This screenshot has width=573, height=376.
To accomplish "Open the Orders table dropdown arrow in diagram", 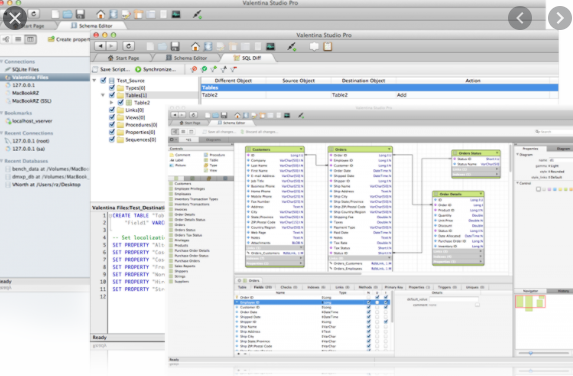I will 389,149.
